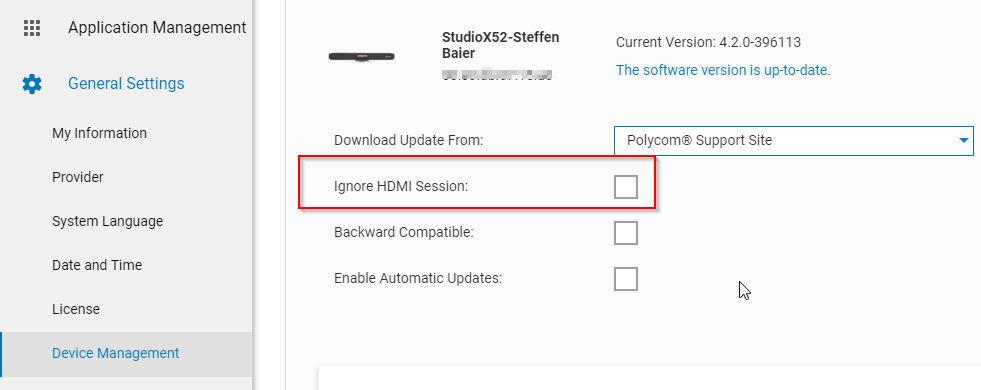This screenshot has width=981, height=390.
Task: Check the Enable Automatic Updates box
Action: tap(626, 279)
